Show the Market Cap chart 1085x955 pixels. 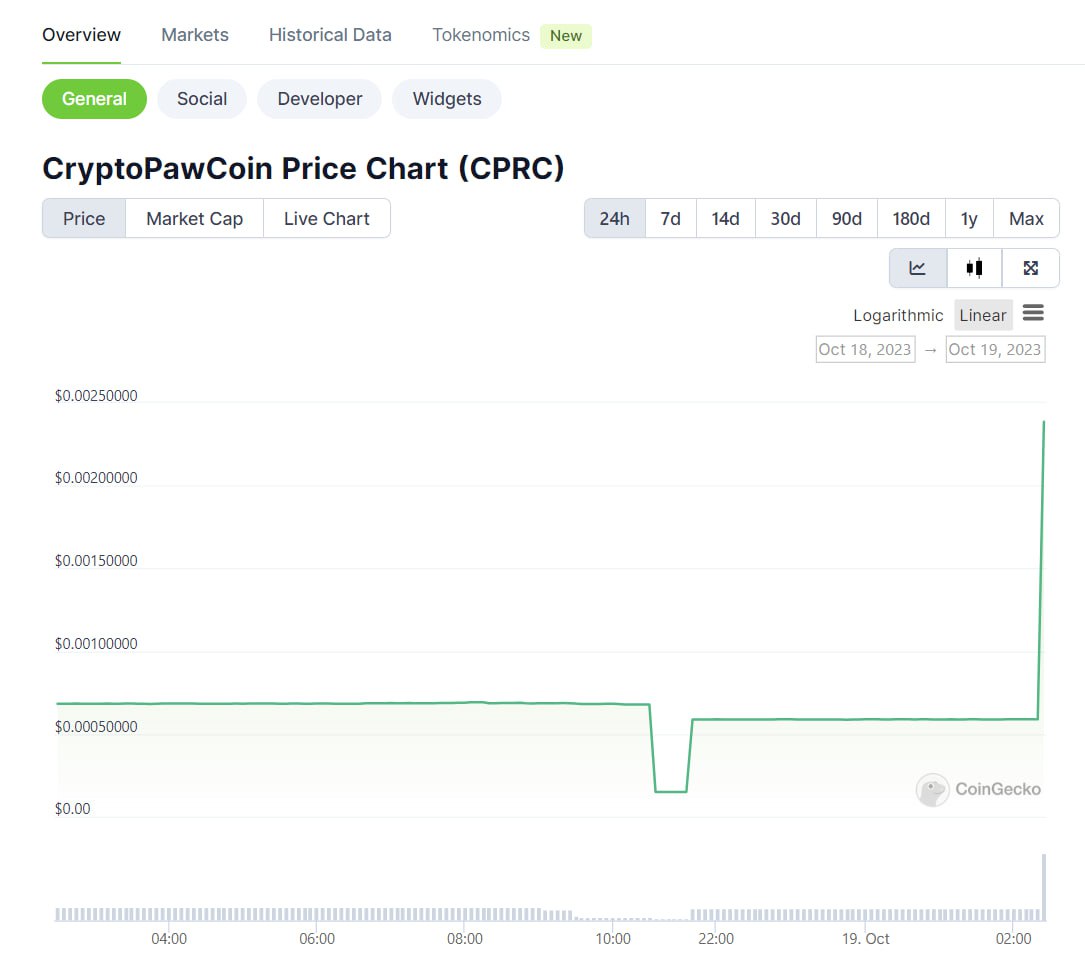point(194,219)
